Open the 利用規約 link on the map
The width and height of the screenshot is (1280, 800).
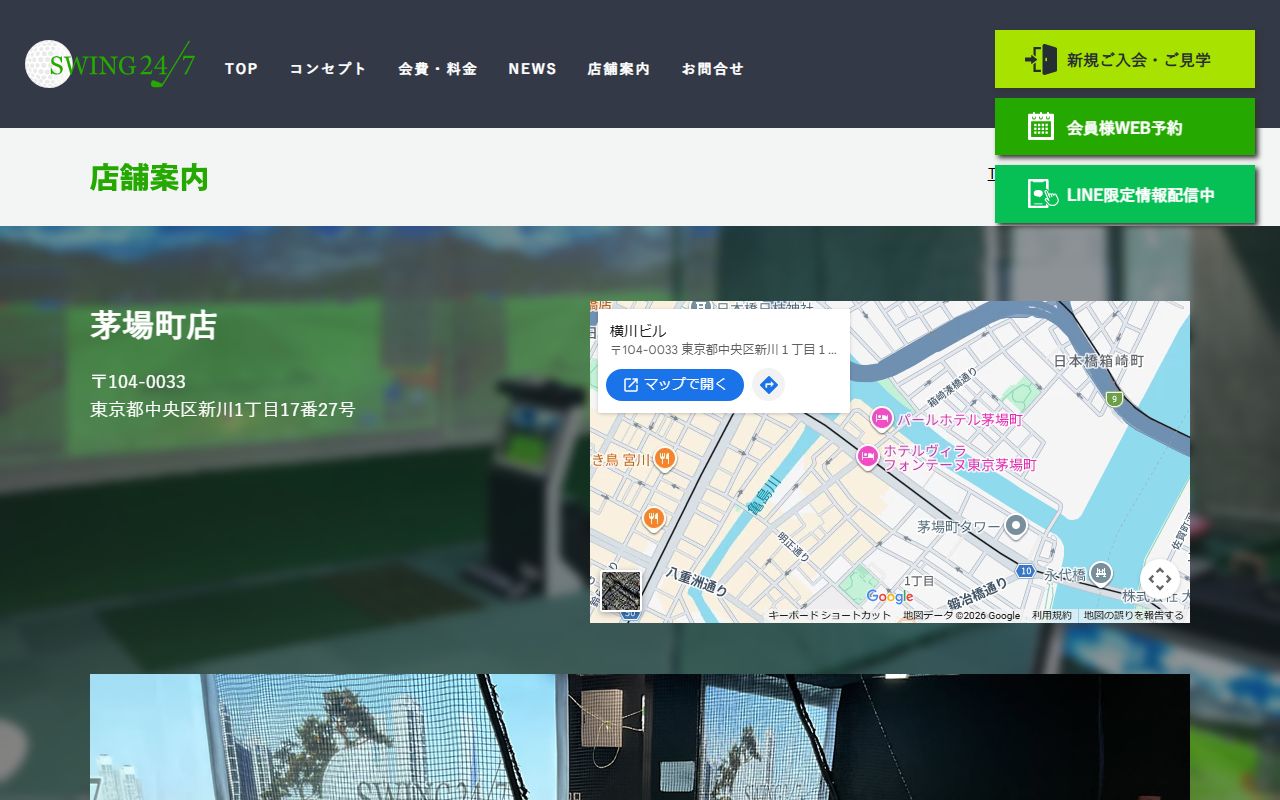click(1051, 616)
